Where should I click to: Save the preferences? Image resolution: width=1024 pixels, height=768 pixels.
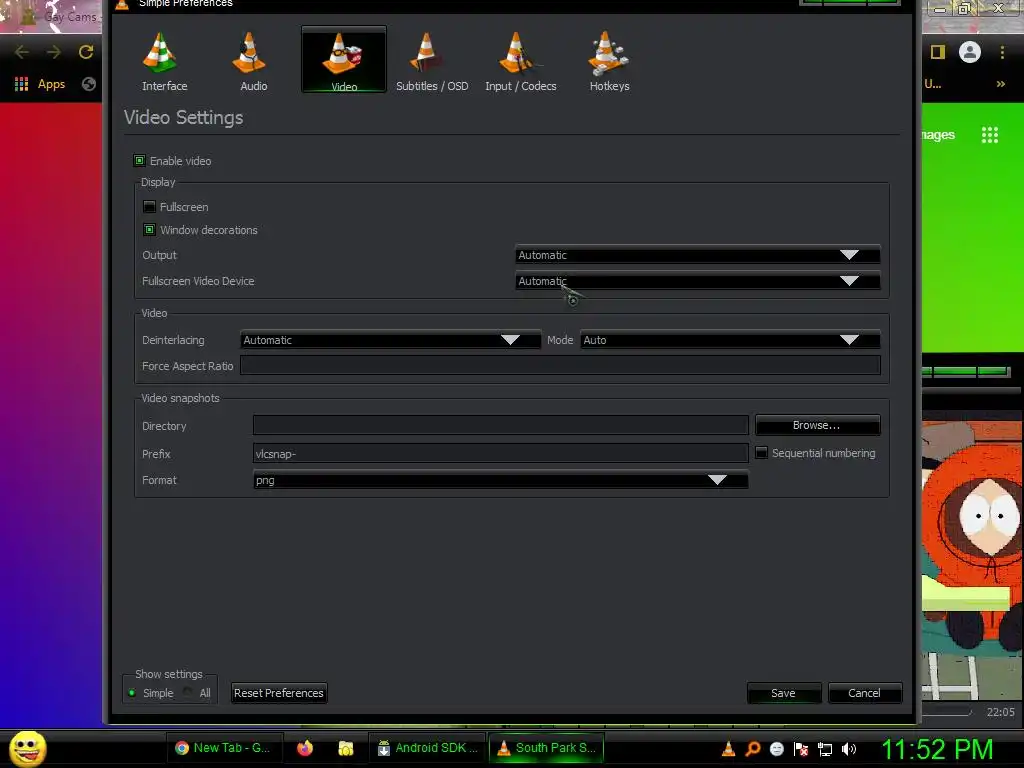[x=784, y=693]
